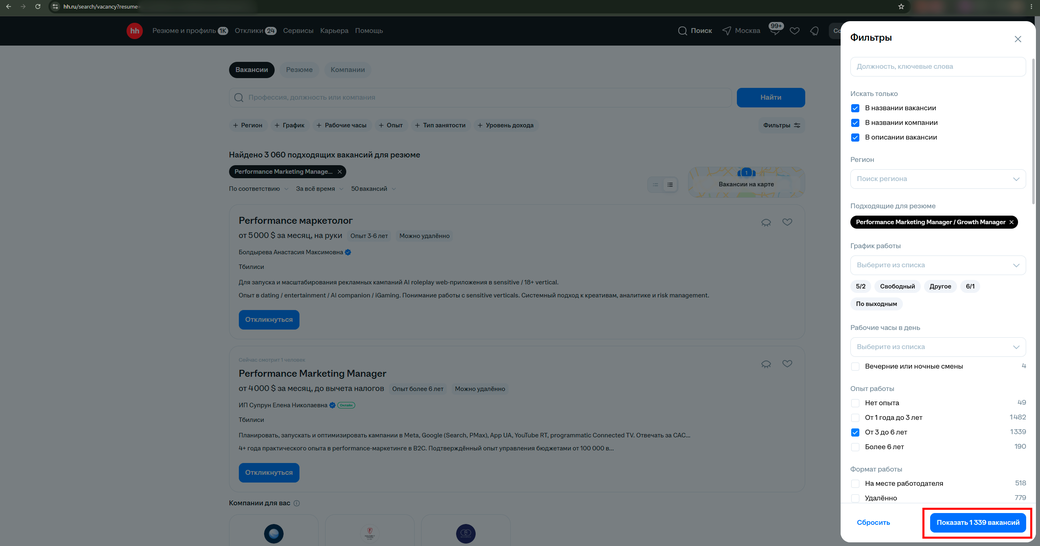Viewport: 1040px width, 546px height.
Task: Close the Фильтры panel with the X icon
Action: (x=1017, y=39)
